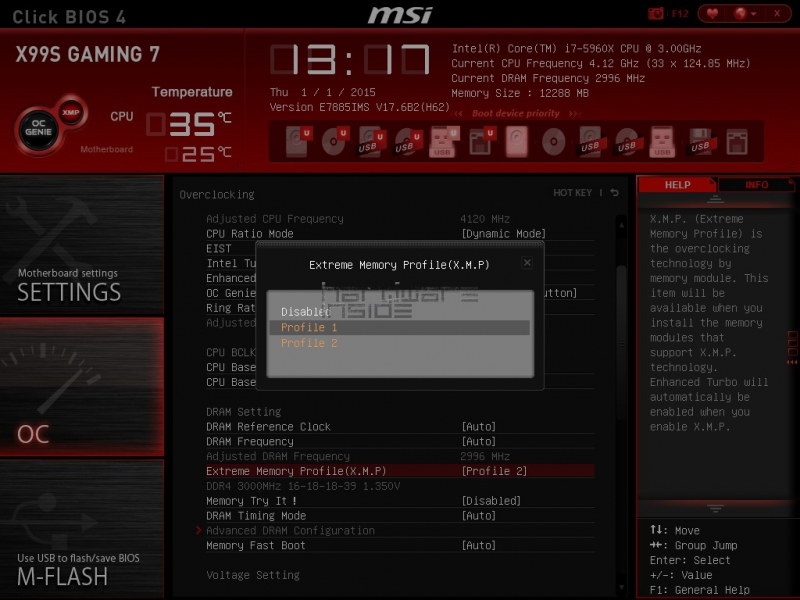800x600 pixels.
Task: Switch to the HELP tab
Action: click(678, 185)
